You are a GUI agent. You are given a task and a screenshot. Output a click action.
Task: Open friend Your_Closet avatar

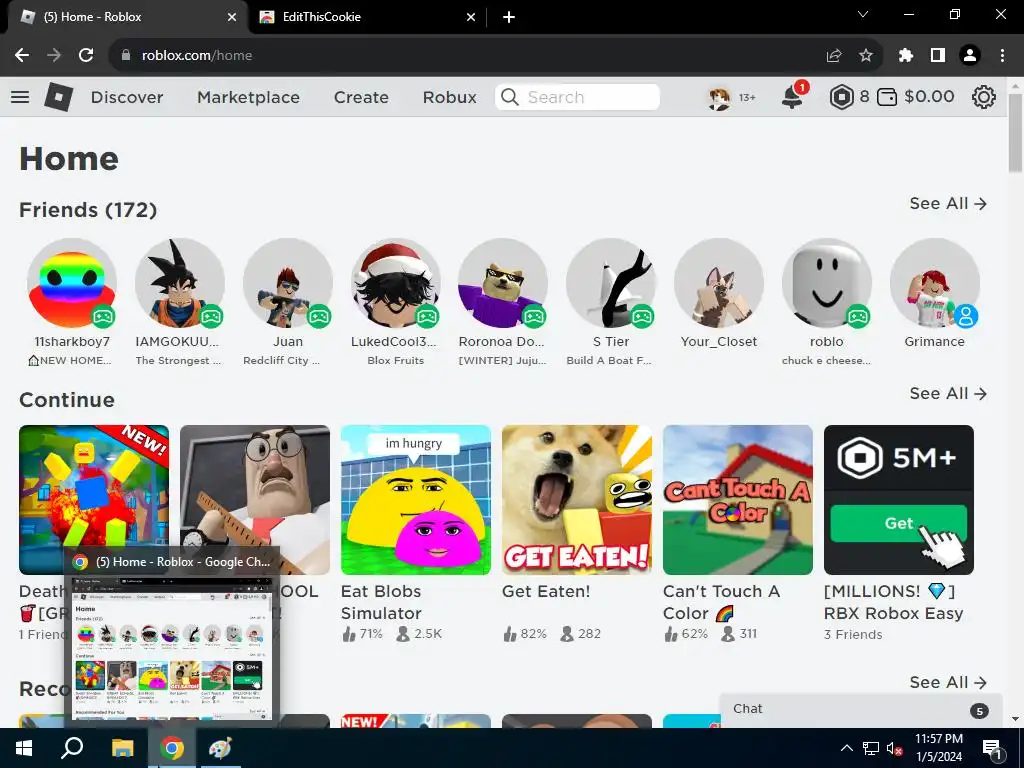[719, 283]
